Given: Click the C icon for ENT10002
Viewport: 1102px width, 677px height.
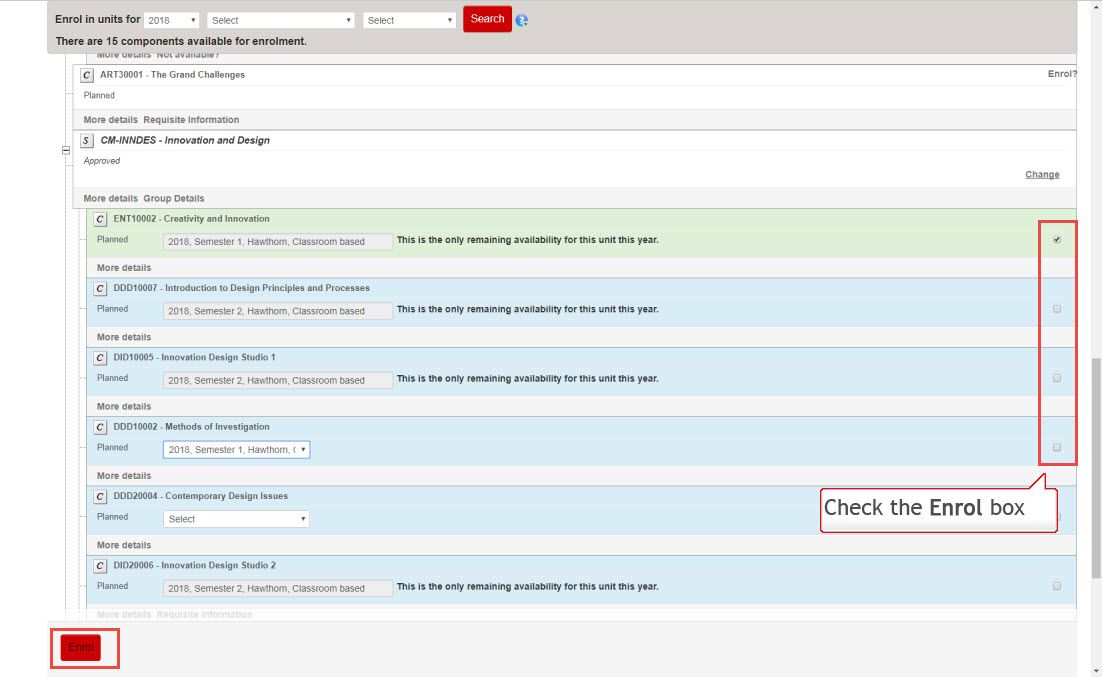Looking at the screenshot, I should click(100, 219).
